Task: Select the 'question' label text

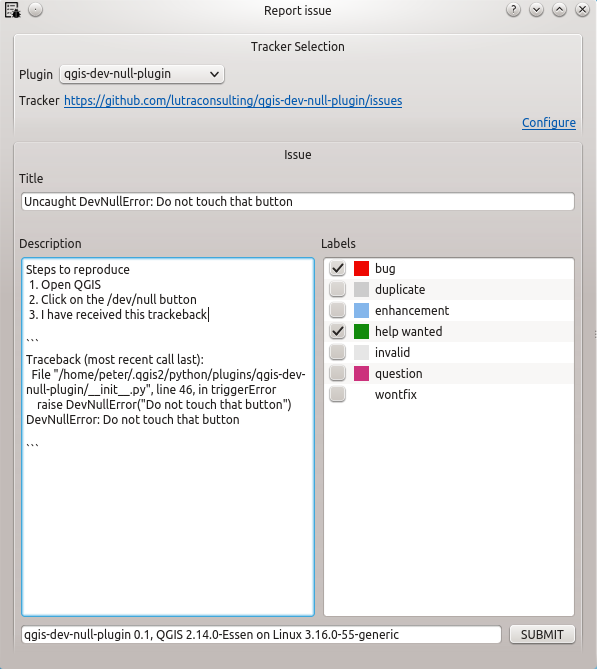Action: (x=399, y=374)
